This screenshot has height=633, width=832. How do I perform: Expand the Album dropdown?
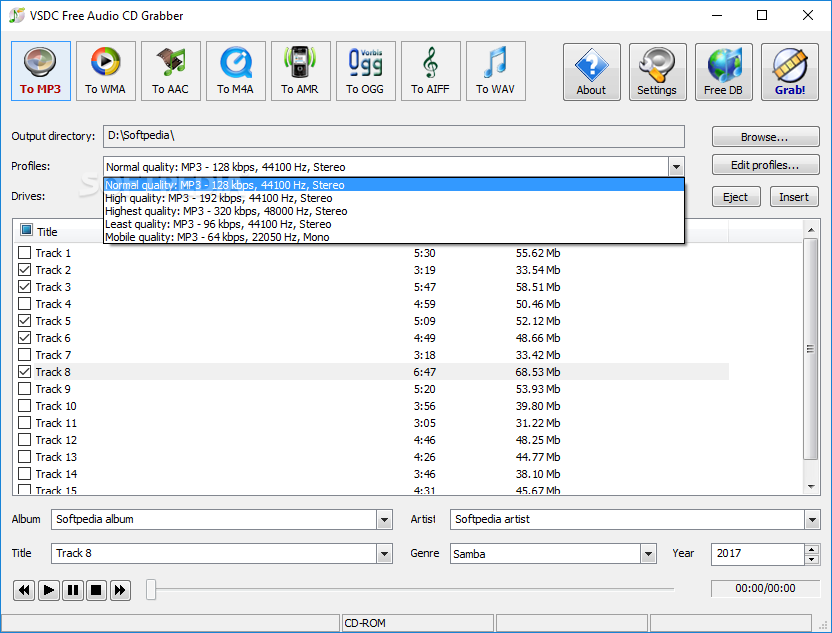click(x=385, y=520)
